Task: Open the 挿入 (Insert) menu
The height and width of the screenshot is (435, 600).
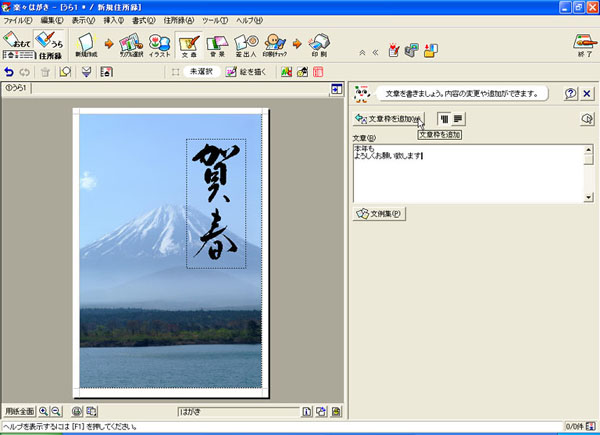Action: pos(113,20)
